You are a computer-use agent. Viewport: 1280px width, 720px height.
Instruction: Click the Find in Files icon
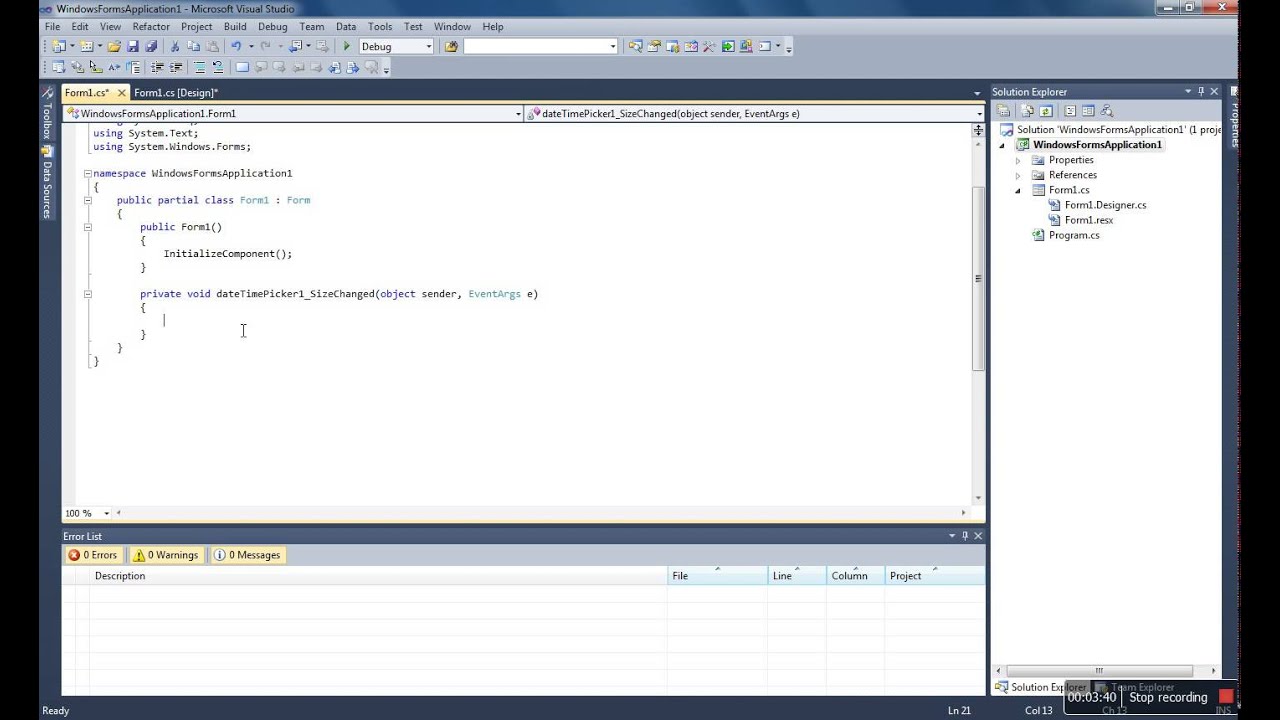pos(452,46)
